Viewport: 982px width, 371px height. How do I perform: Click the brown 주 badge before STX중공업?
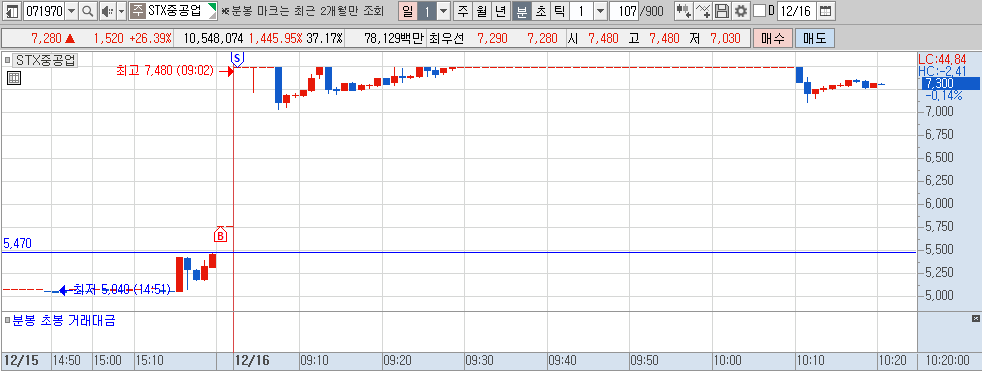138,11
